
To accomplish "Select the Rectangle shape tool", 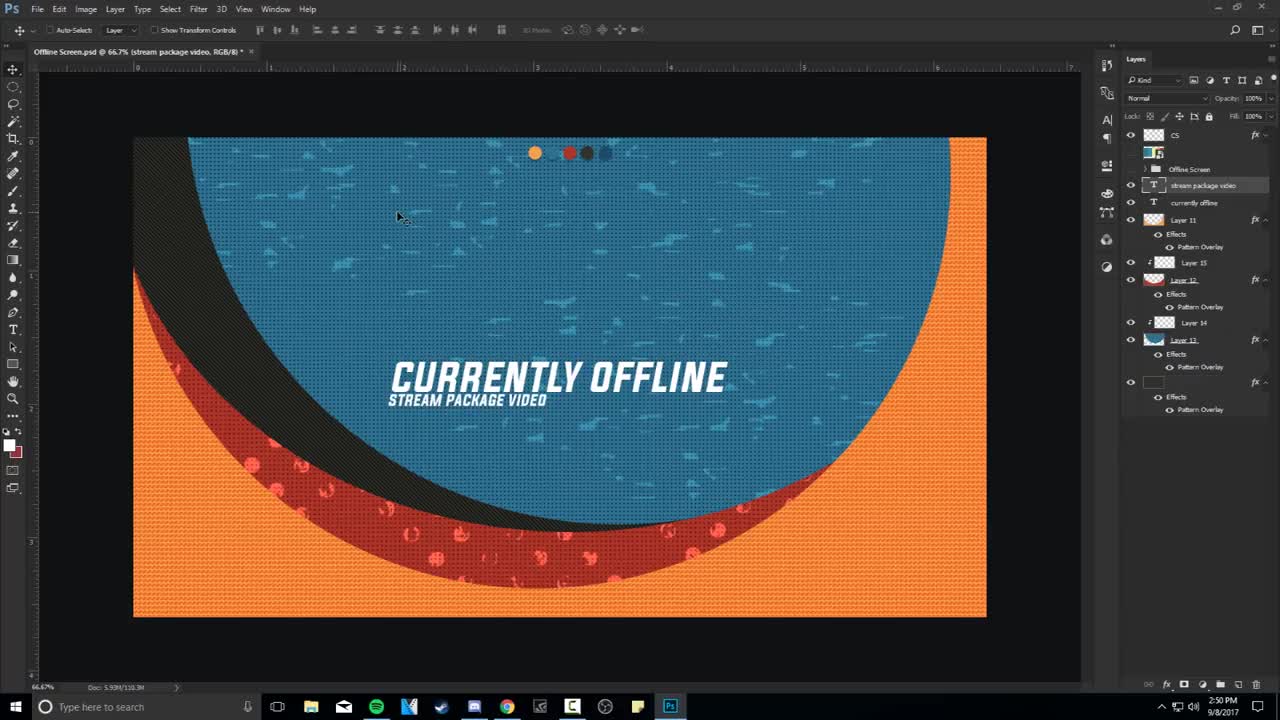I will click(x=13, y=364).
